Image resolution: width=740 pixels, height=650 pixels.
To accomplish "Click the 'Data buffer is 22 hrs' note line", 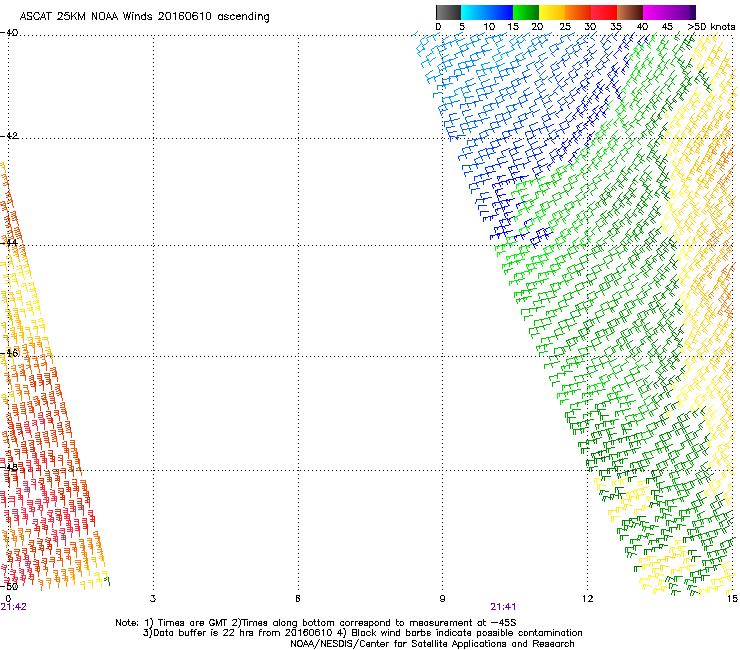I will click(362, 633).
